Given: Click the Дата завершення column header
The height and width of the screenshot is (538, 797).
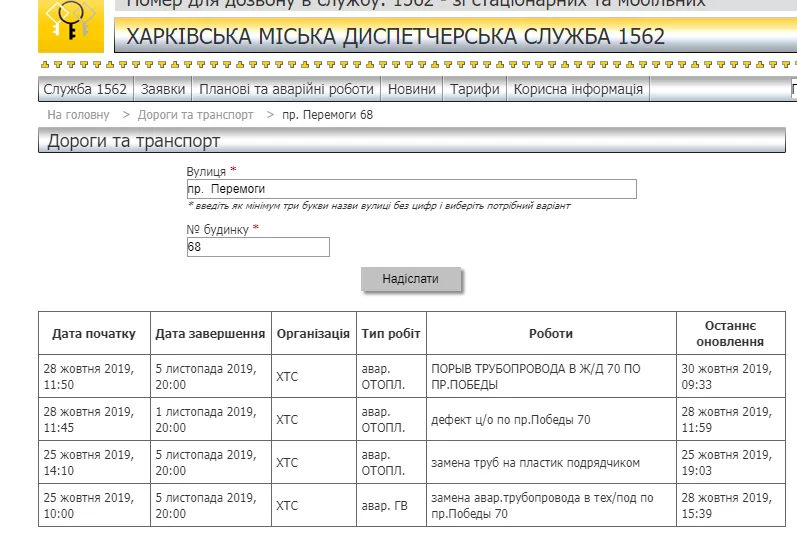Looking at the screenshot, I should pyautogui.click(x=210, y=334).
